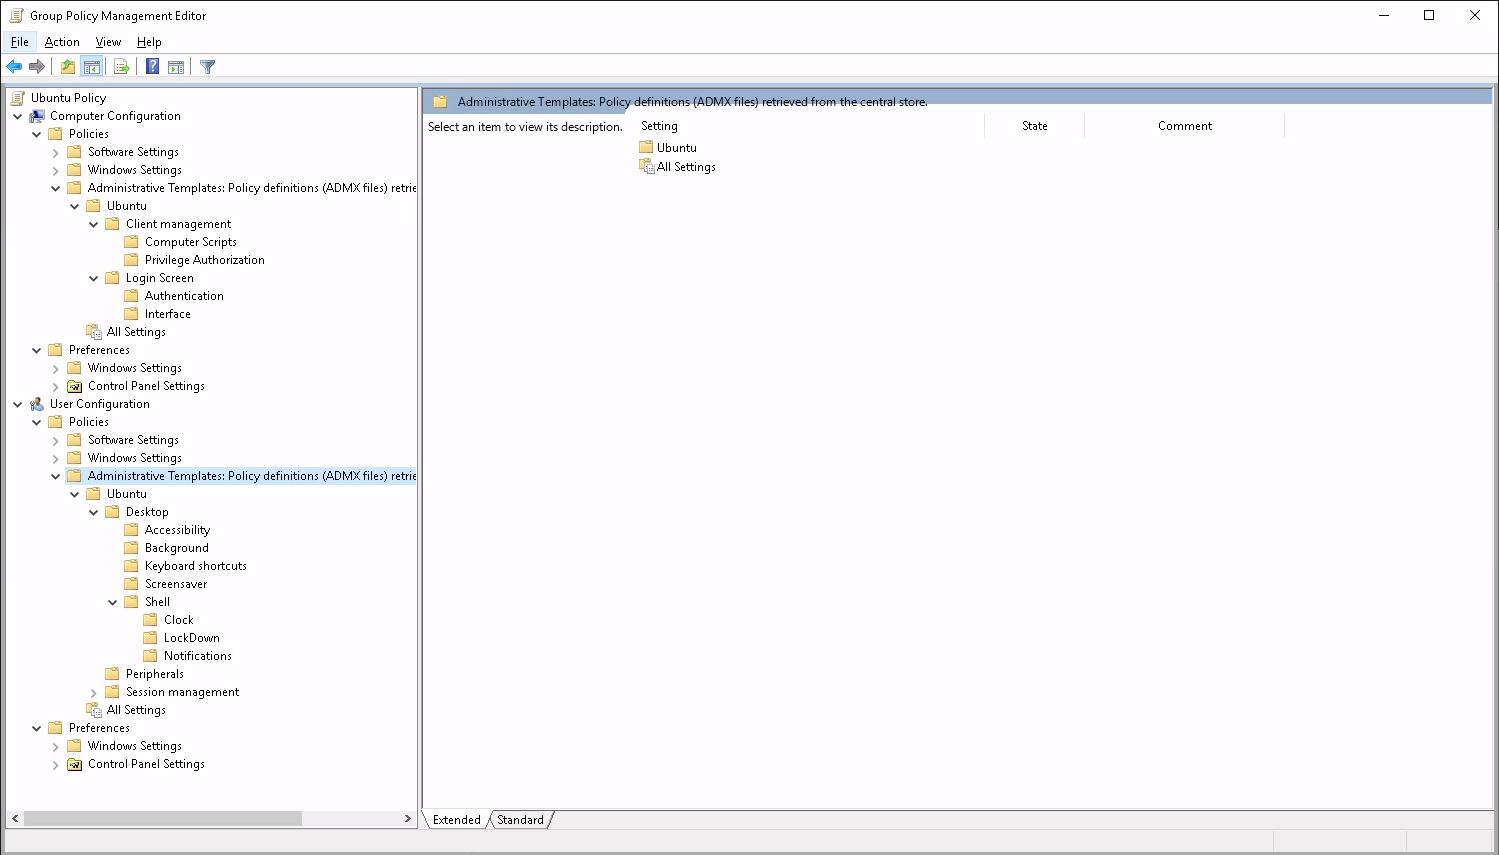
Task: Select Authentication folder
Action: point(184,296)
